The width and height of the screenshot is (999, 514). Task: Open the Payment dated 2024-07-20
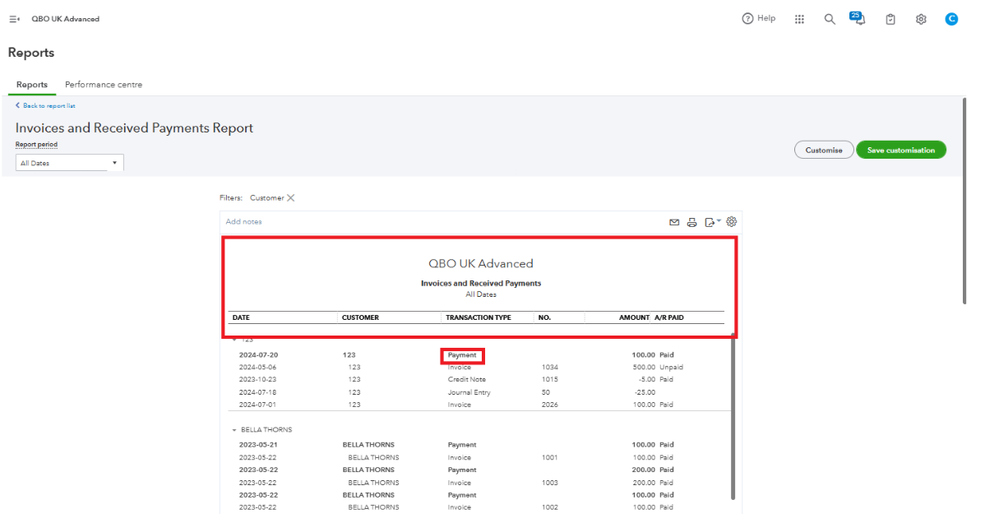(462, 355)
